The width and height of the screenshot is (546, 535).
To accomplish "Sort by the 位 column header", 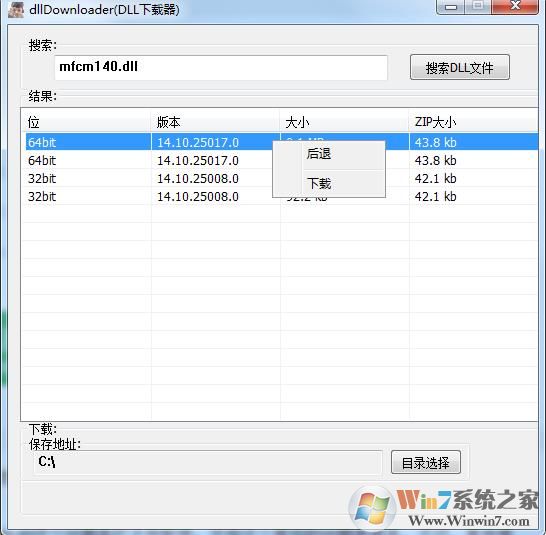I will coord(86,122).
